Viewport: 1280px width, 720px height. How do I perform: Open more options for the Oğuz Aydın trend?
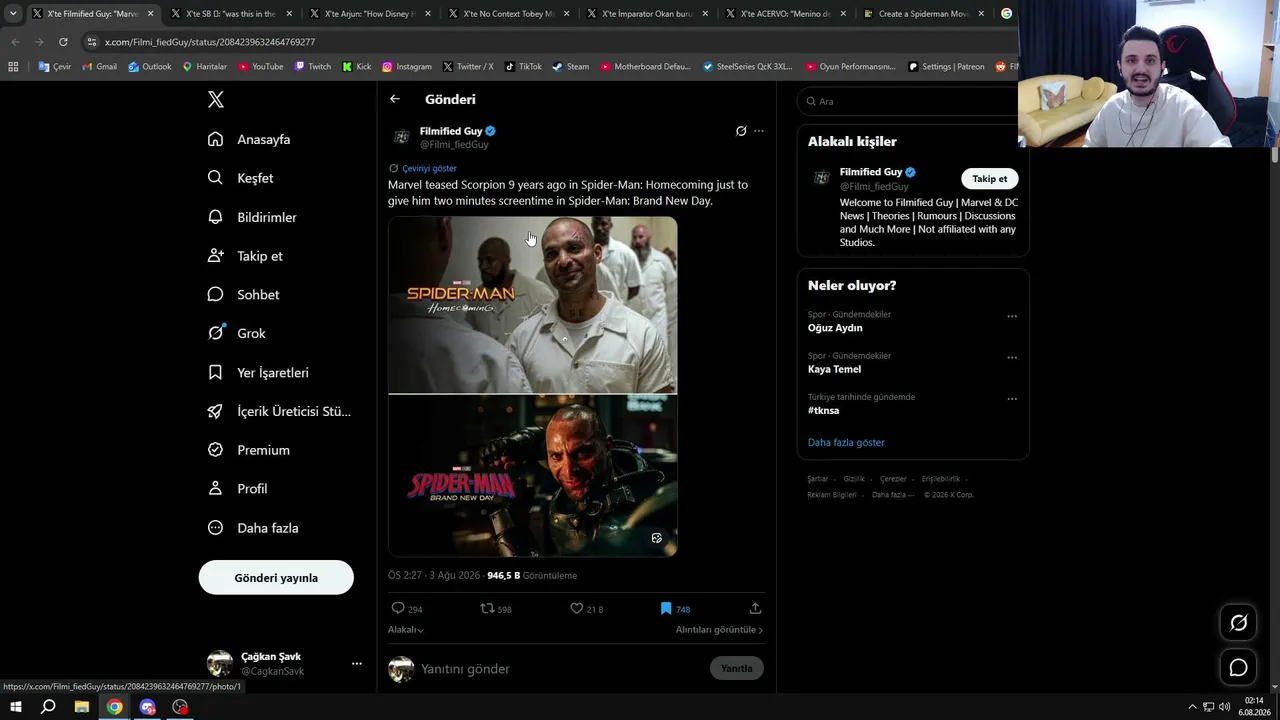pos(1012,316)
